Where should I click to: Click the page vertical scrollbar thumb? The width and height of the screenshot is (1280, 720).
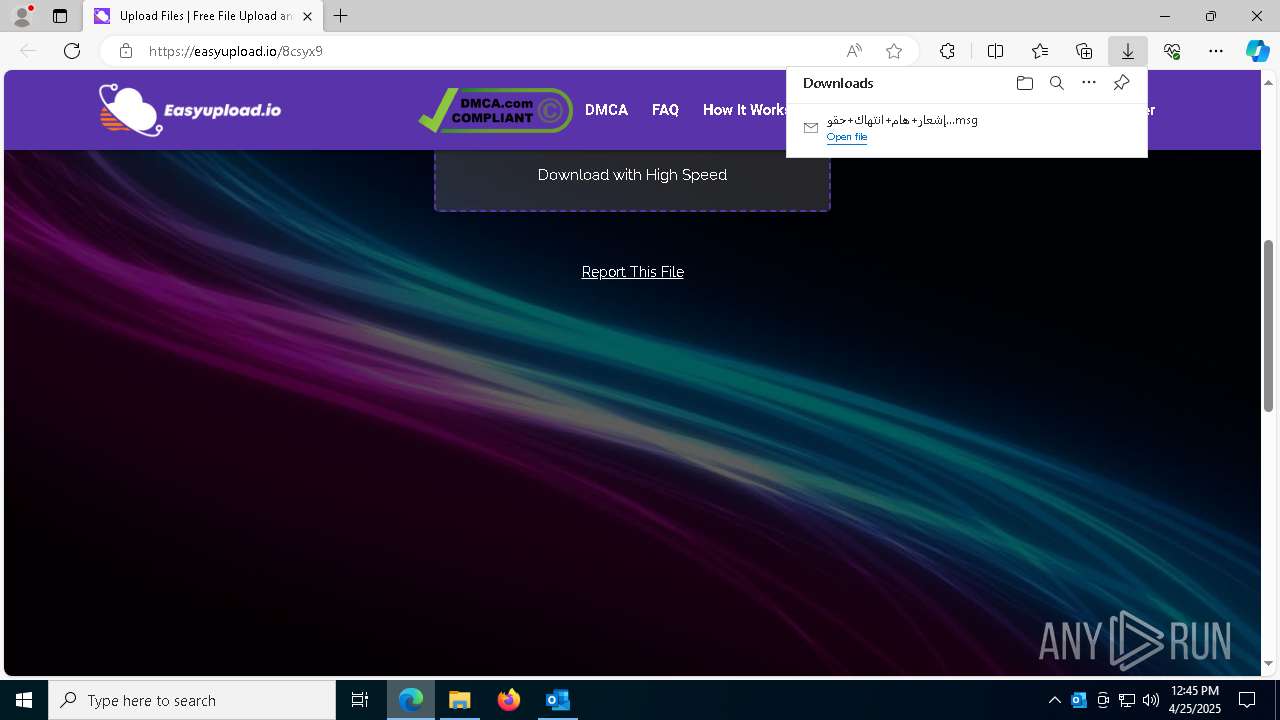[x=1268, y=325]
